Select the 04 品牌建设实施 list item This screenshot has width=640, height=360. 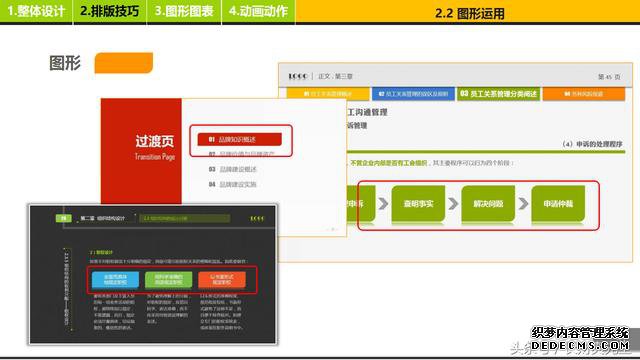coord(233,184)
